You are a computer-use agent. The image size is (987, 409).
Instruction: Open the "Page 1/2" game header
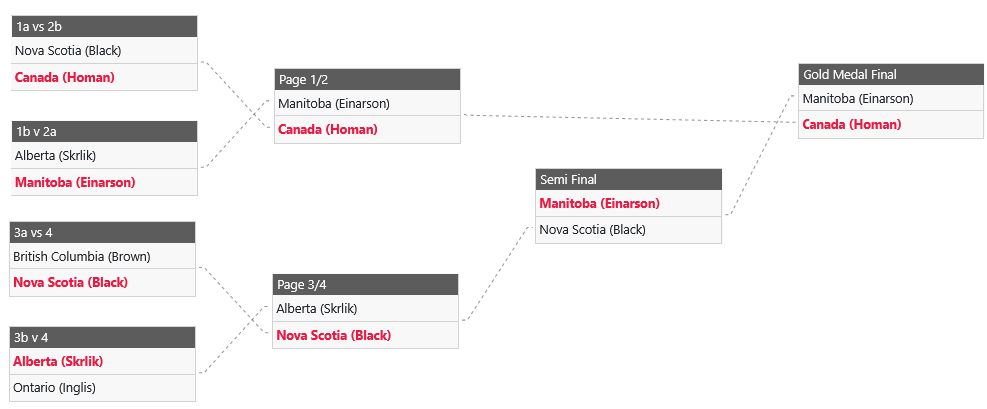367,79
